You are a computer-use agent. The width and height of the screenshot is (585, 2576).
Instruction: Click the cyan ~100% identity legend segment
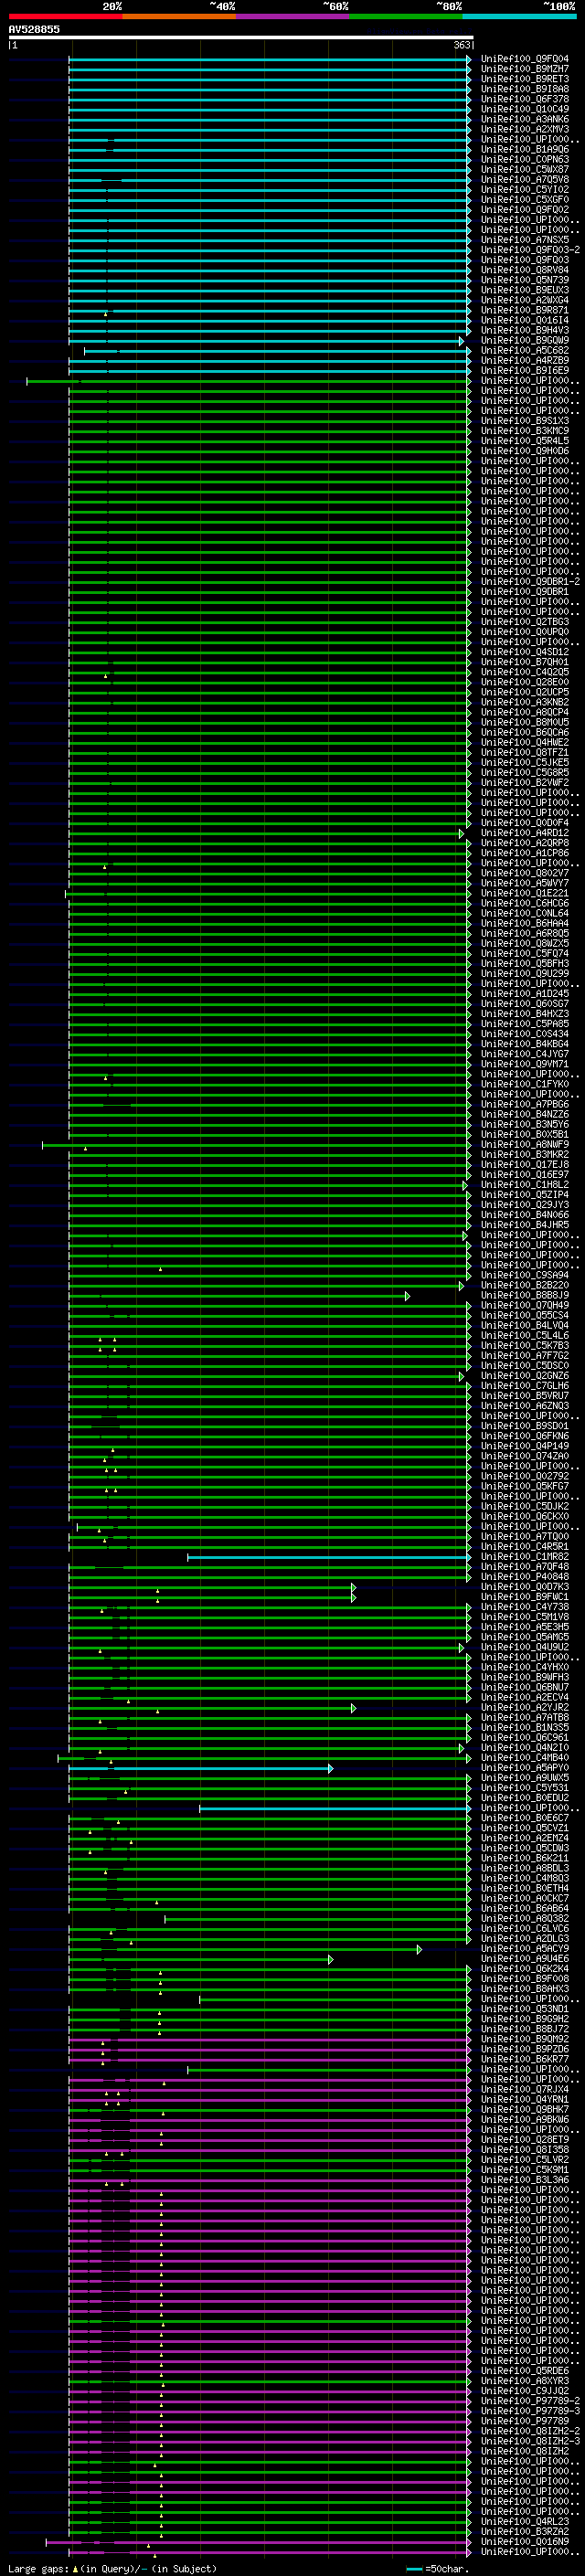[x=519, y=16]
